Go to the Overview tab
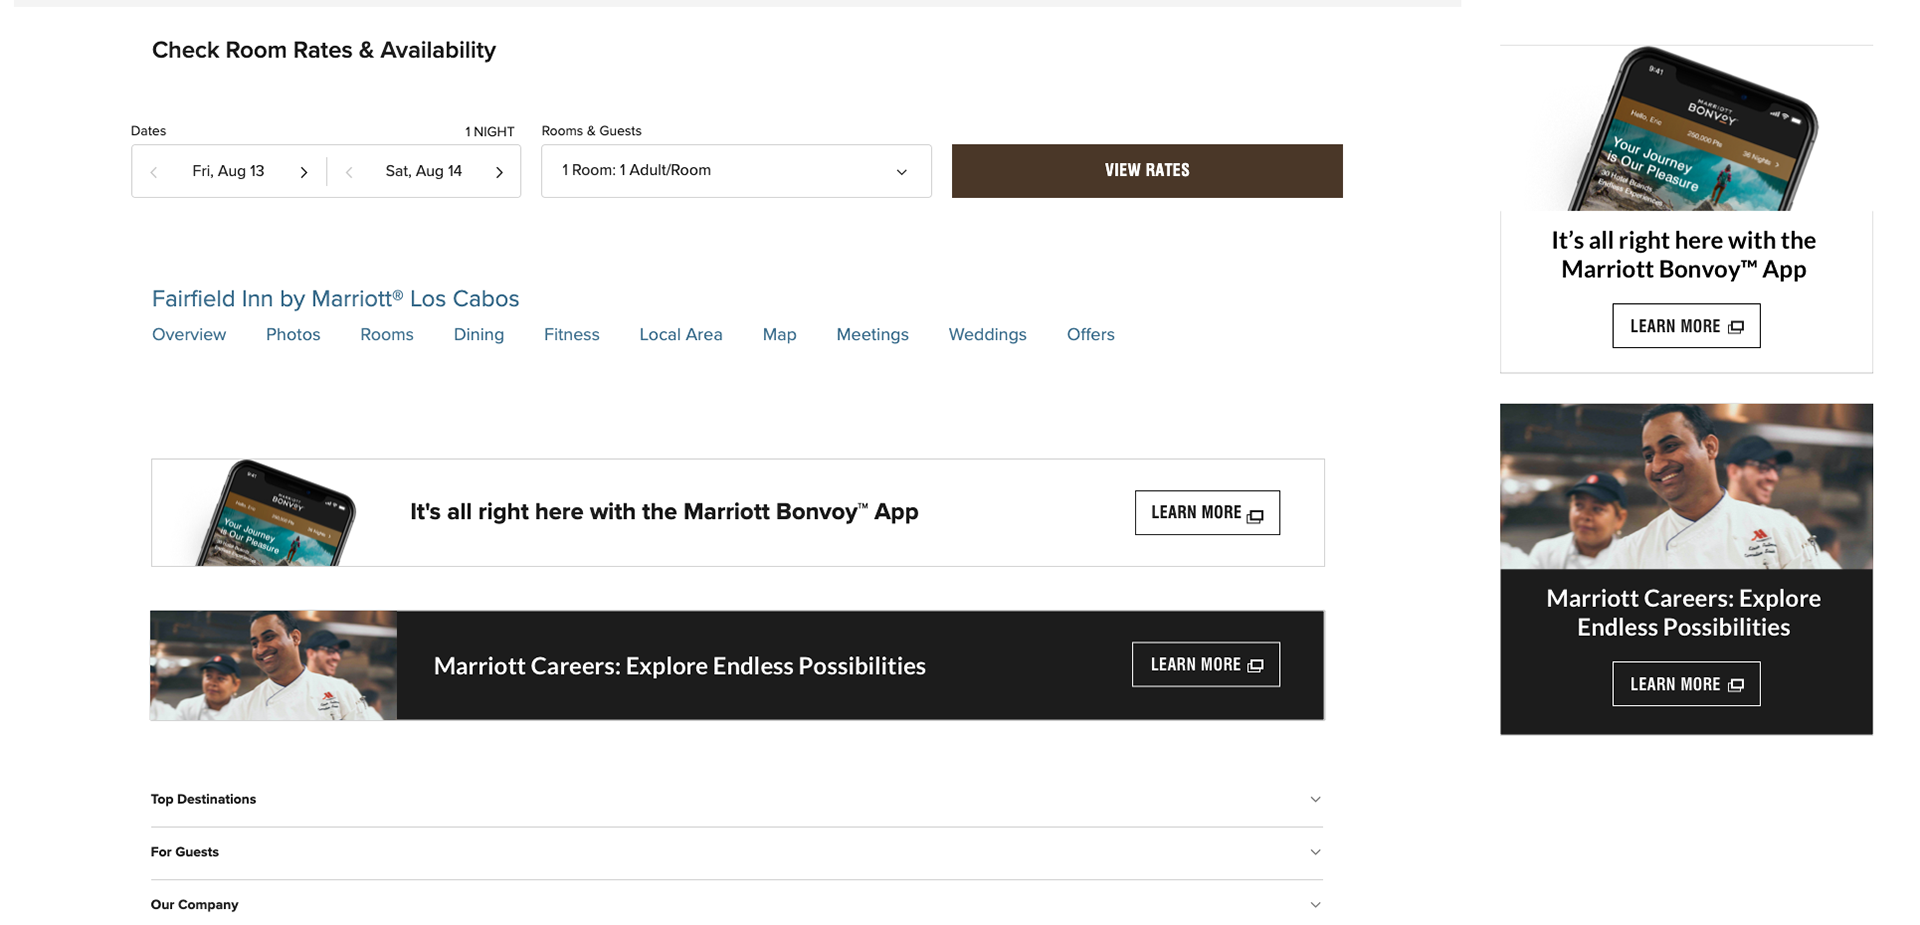This screenshot has width=1920, height=925. pyautogui.click(x=189, y=335)
